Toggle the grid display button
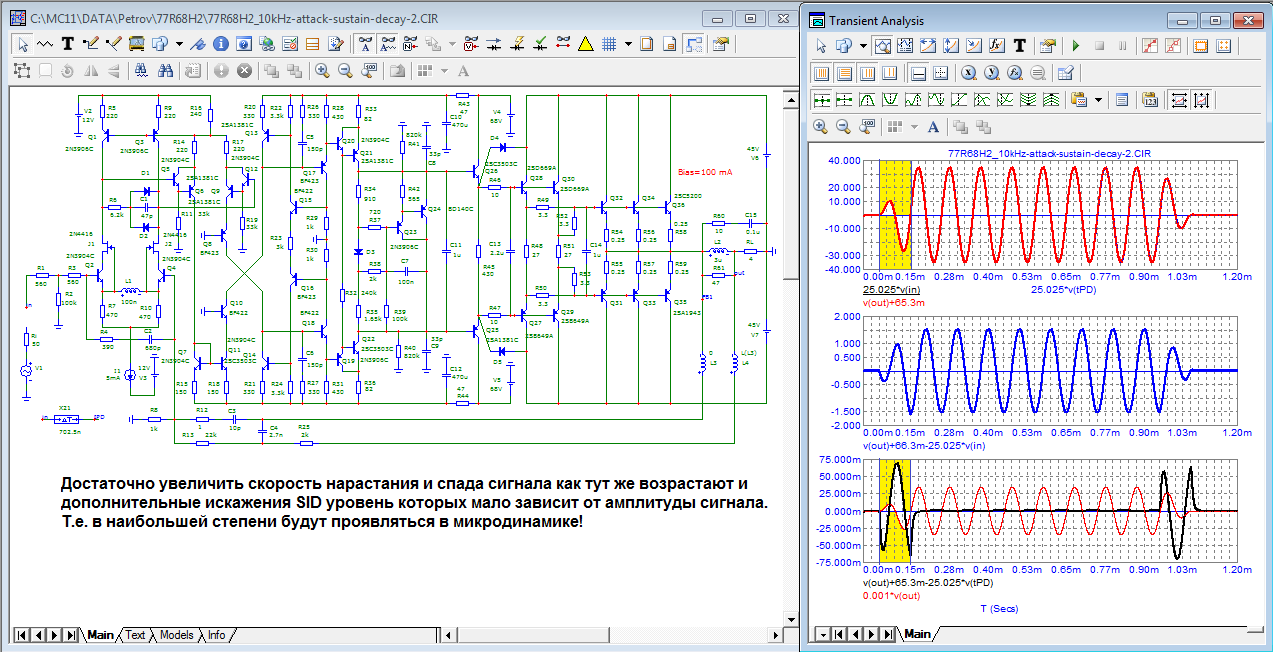The width and height of the screenshot is (1273, 652). pyautogui.click(x=607, y=44)
